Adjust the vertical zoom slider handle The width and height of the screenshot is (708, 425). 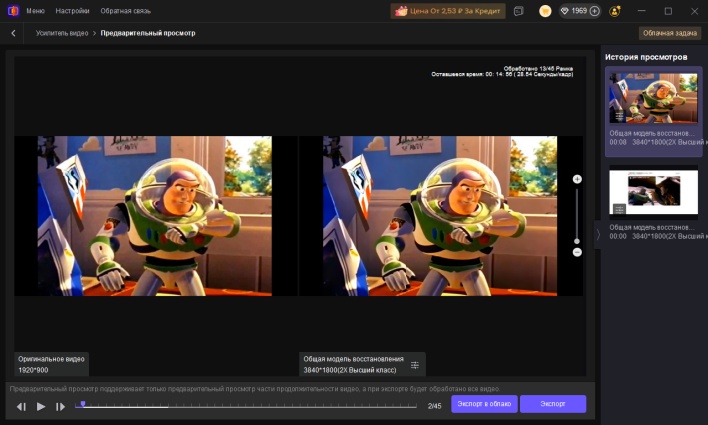577,241
